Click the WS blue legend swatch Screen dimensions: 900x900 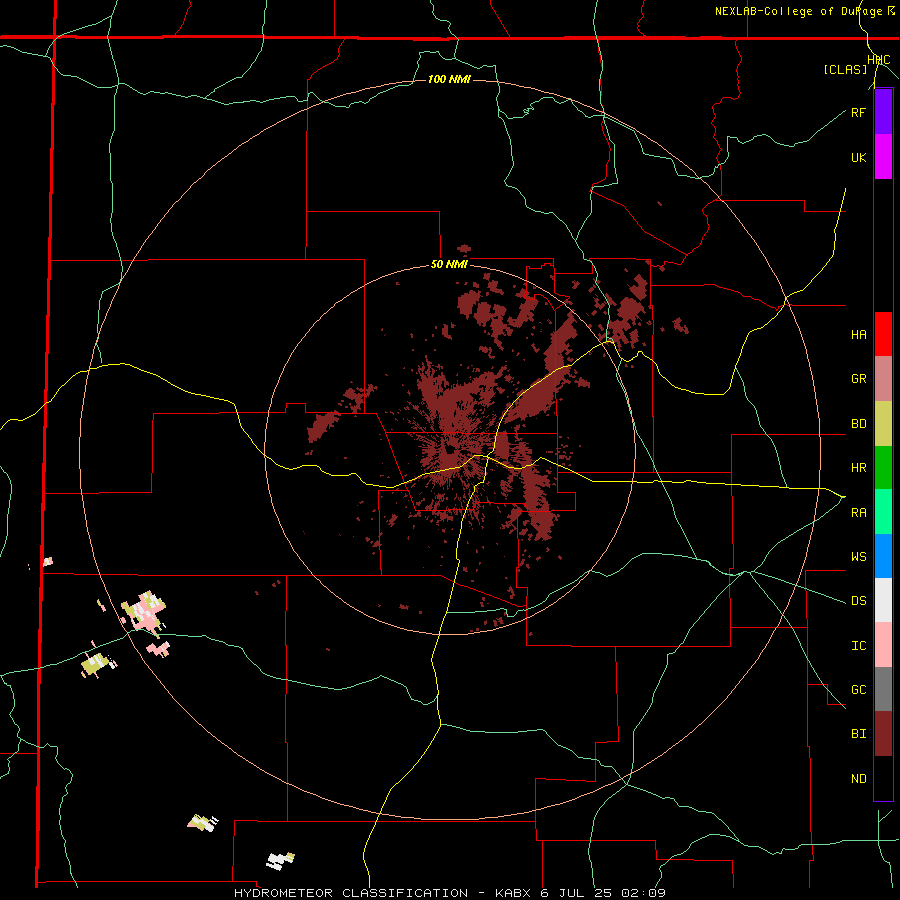coord(883,556)
